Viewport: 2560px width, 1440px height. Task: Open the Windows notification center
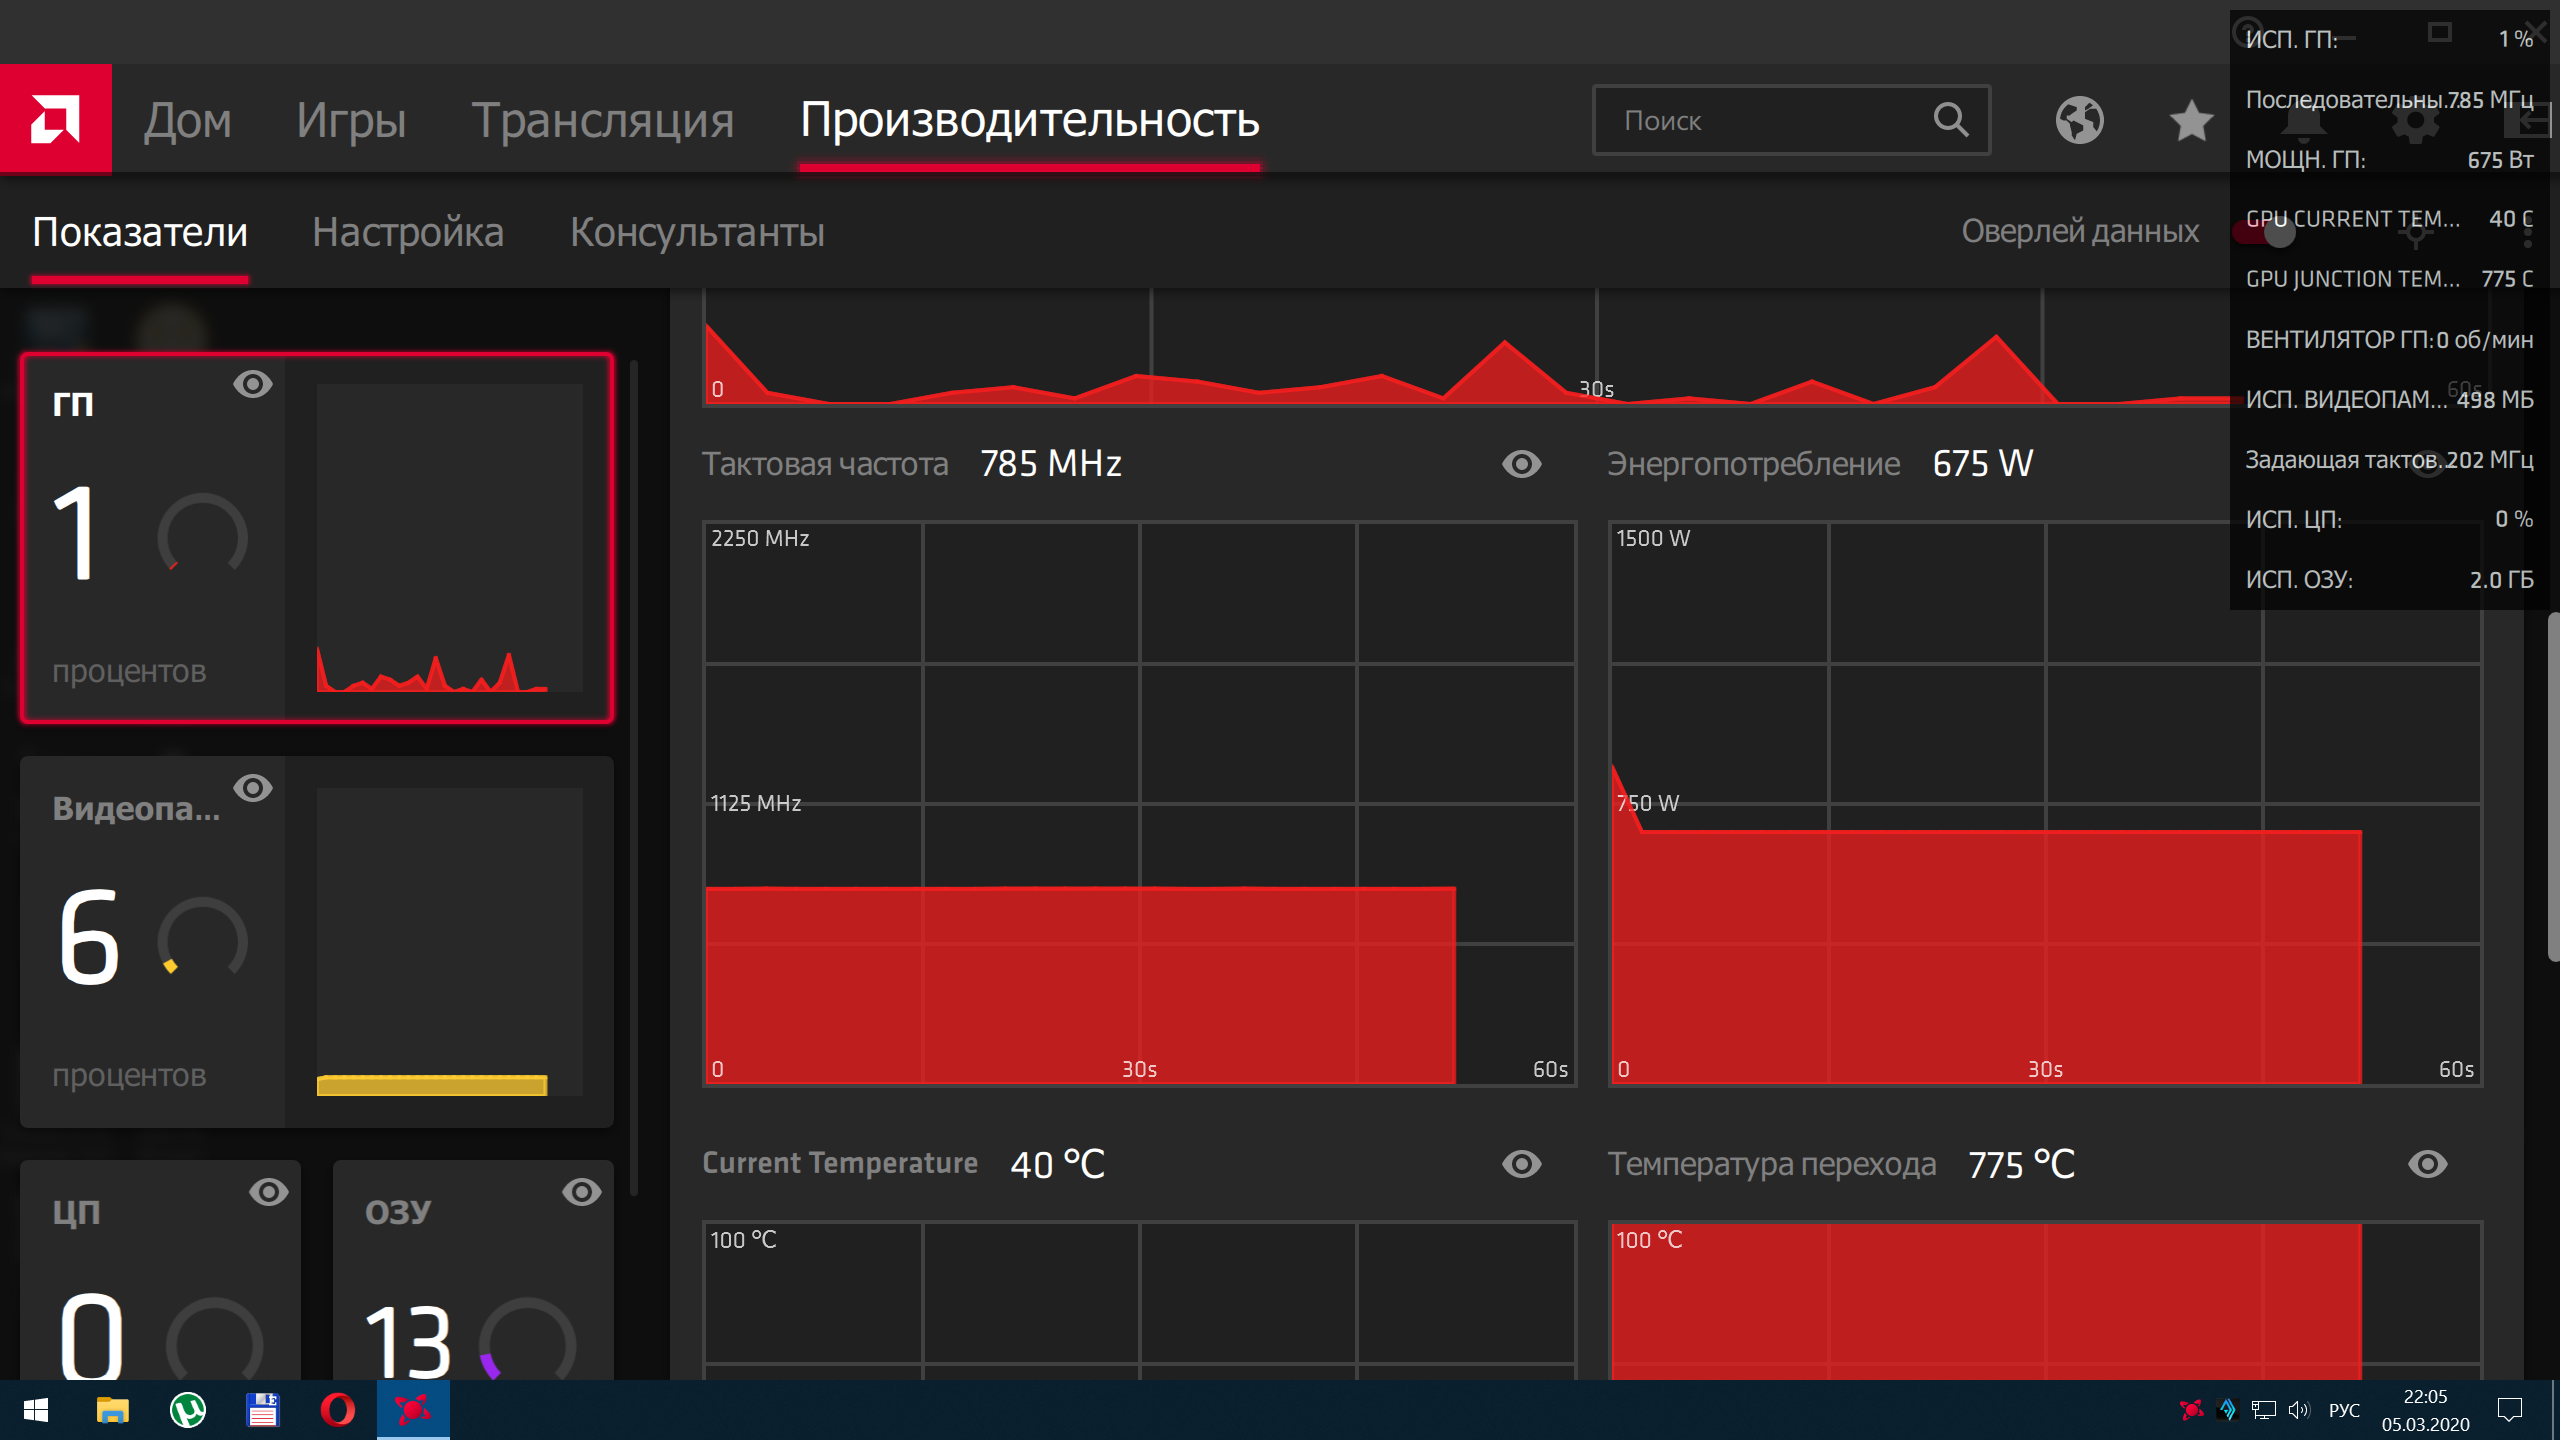pos(2509,1410)
